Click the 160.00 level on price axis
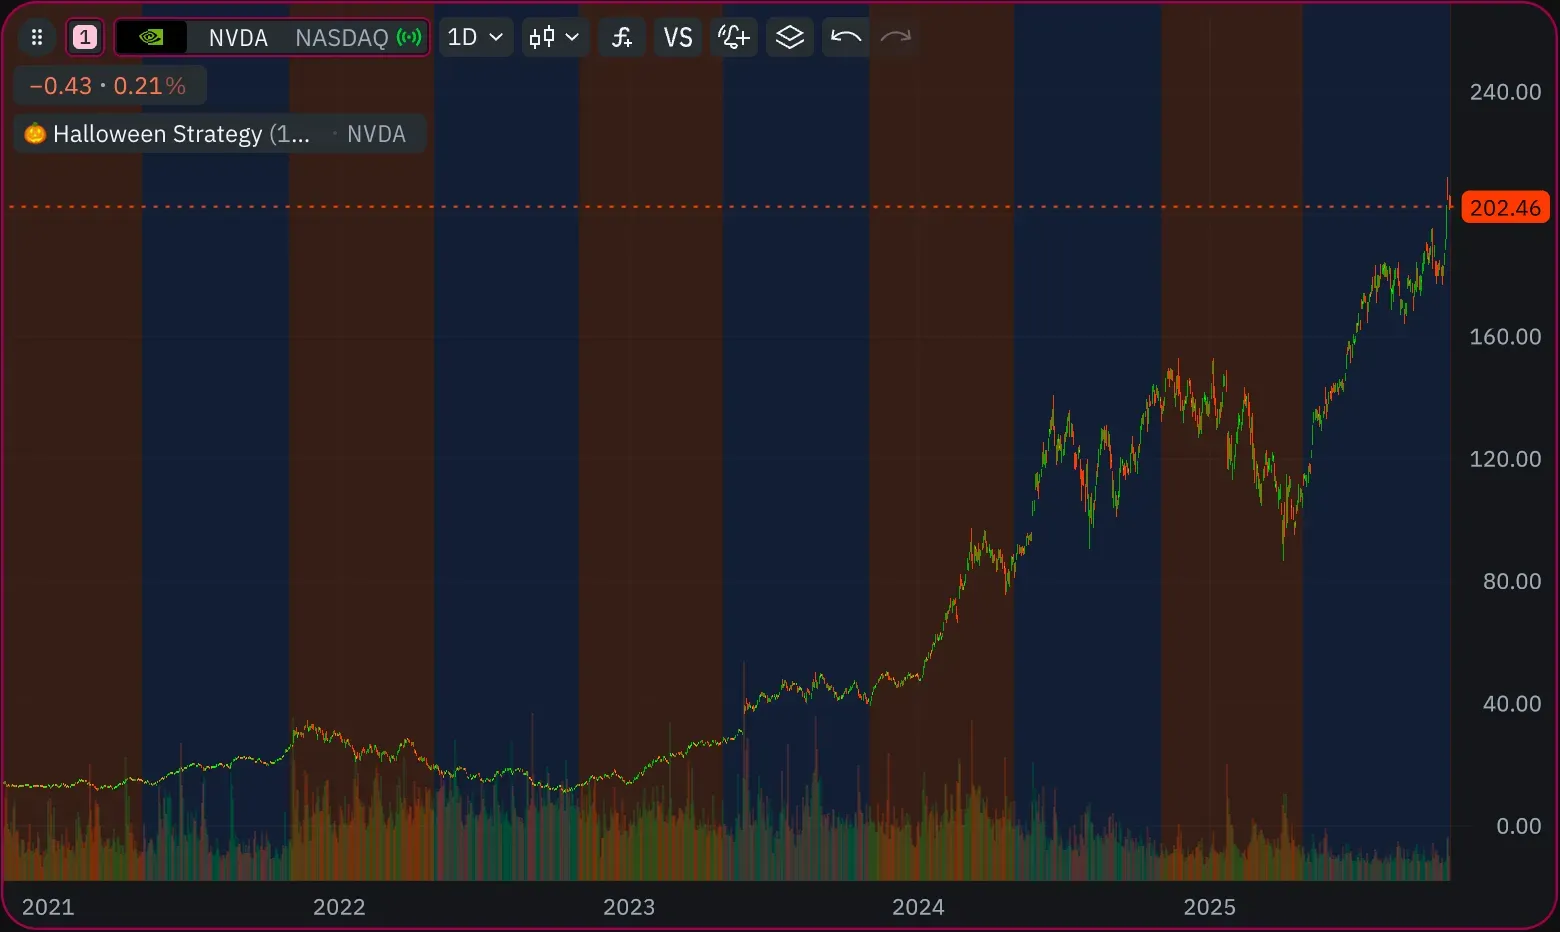 click(1505, 337)
